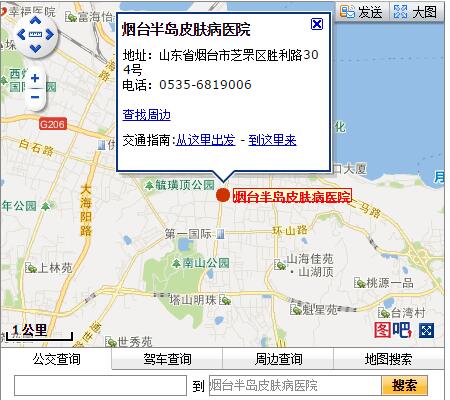The height and width of the screenshot is (400, 450).
Task: Click the 发送 send button
Action: pyautogui.click(x=361, y=13)
